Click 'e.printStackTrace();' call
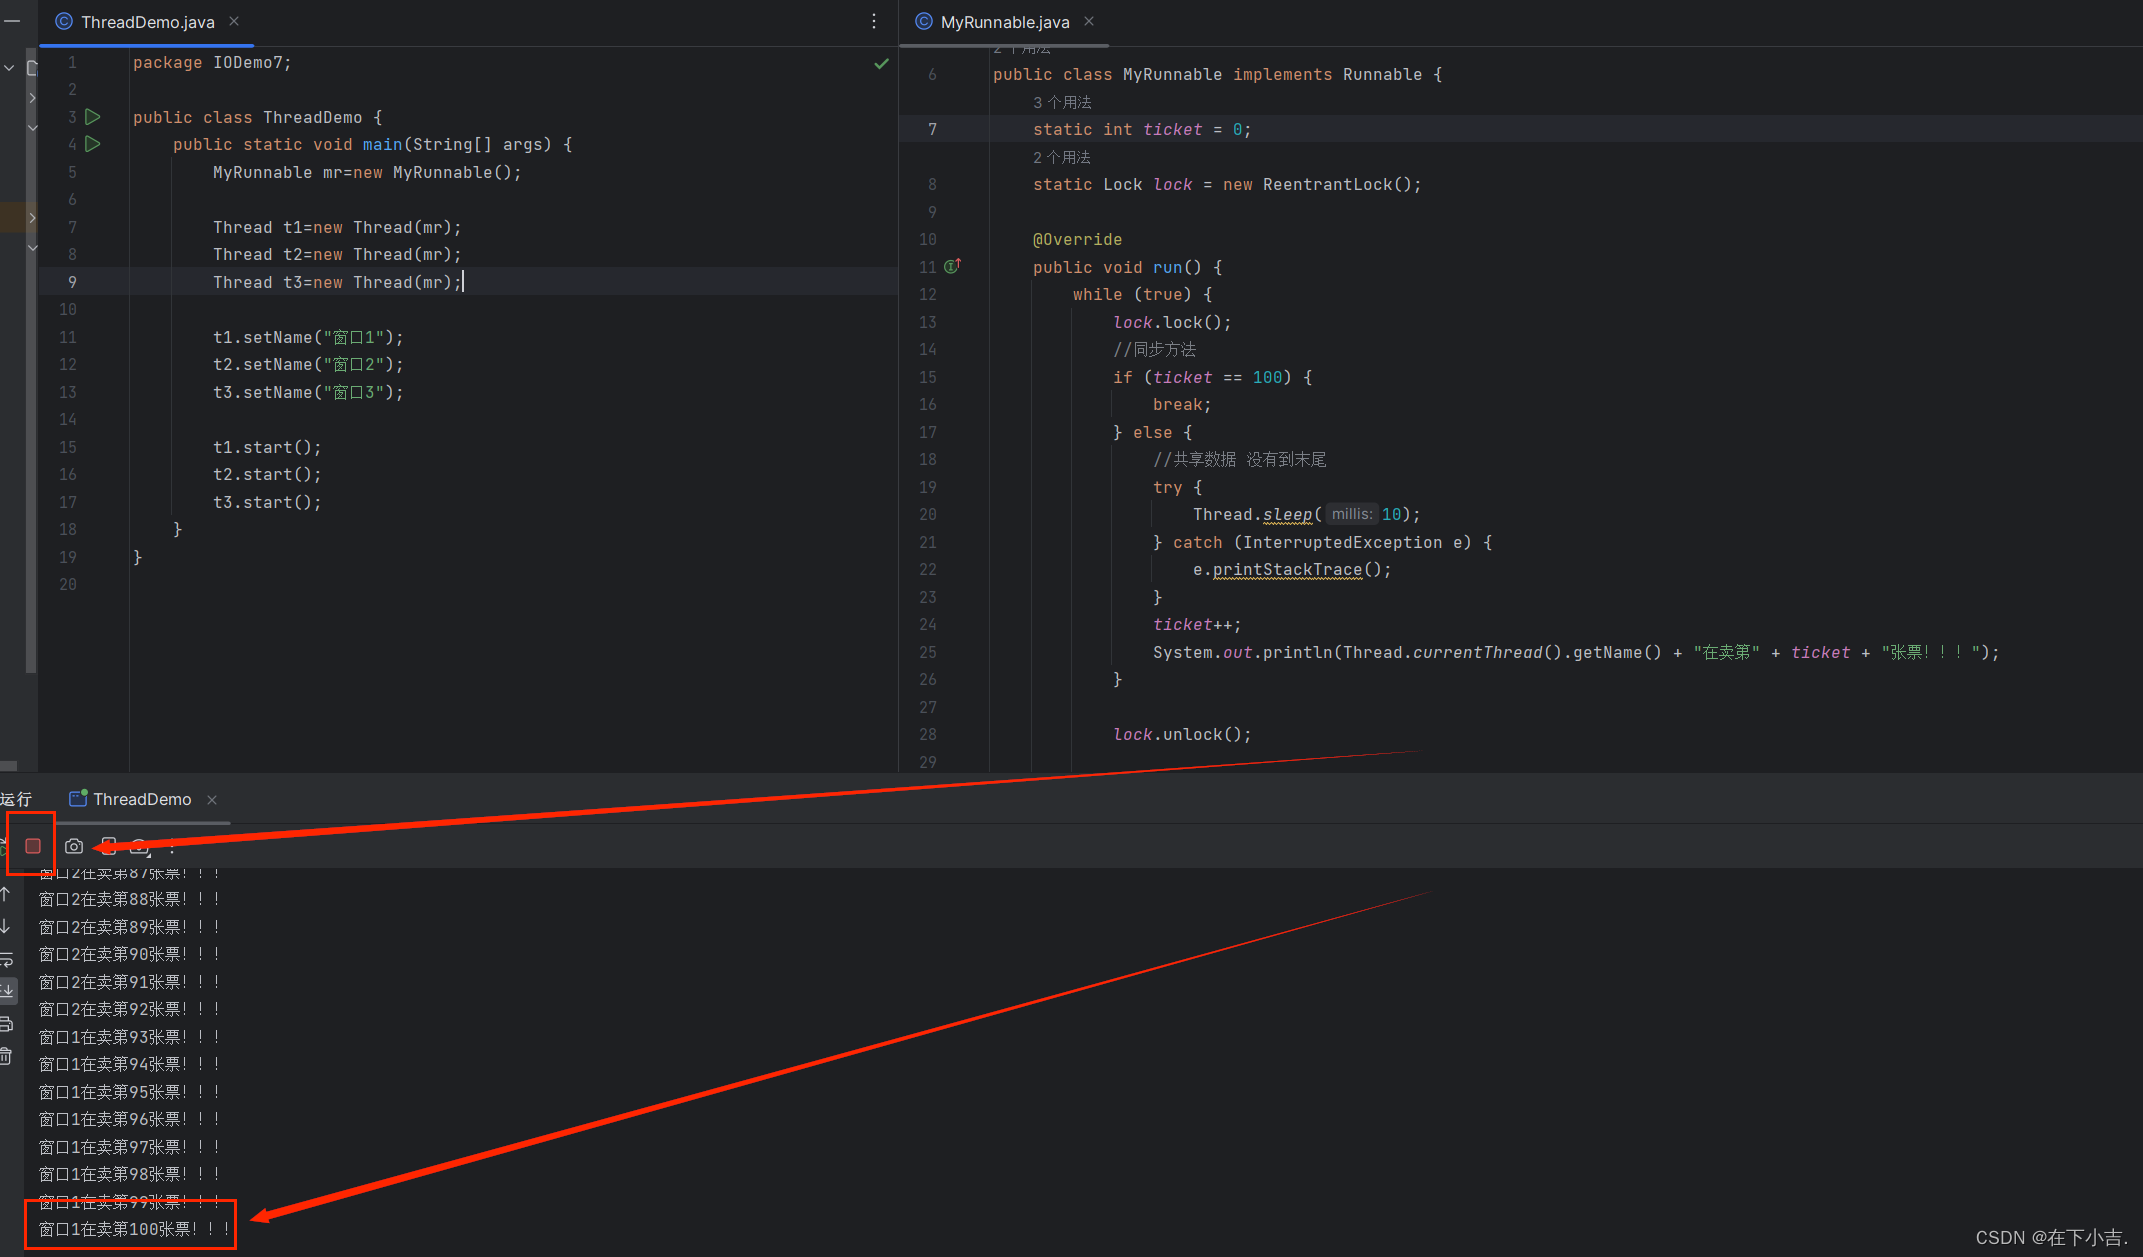The height and width of the screenshot is (1257, 2143). tap(1292, 569)
